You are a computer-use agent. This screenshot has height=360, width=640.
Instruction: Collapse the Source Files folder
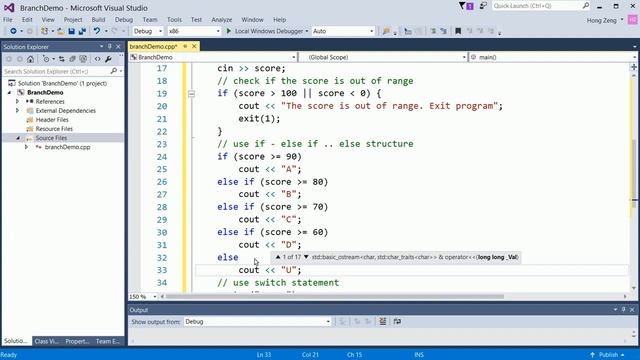[18, 138]
